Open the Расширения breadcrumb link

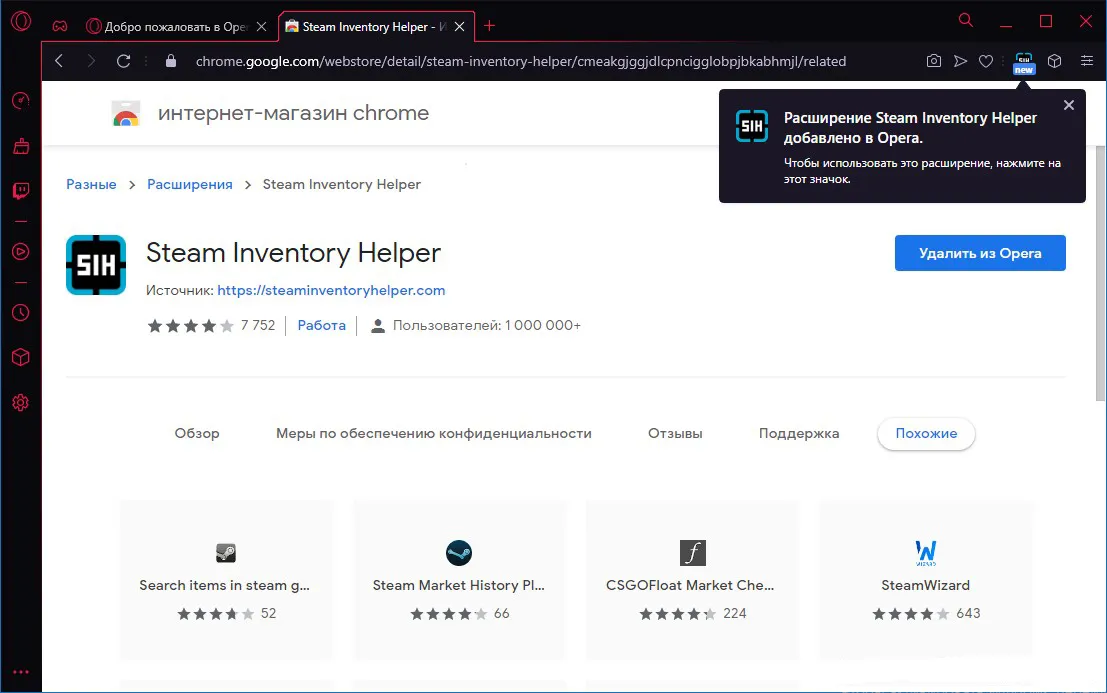click(x=189, y=184)
